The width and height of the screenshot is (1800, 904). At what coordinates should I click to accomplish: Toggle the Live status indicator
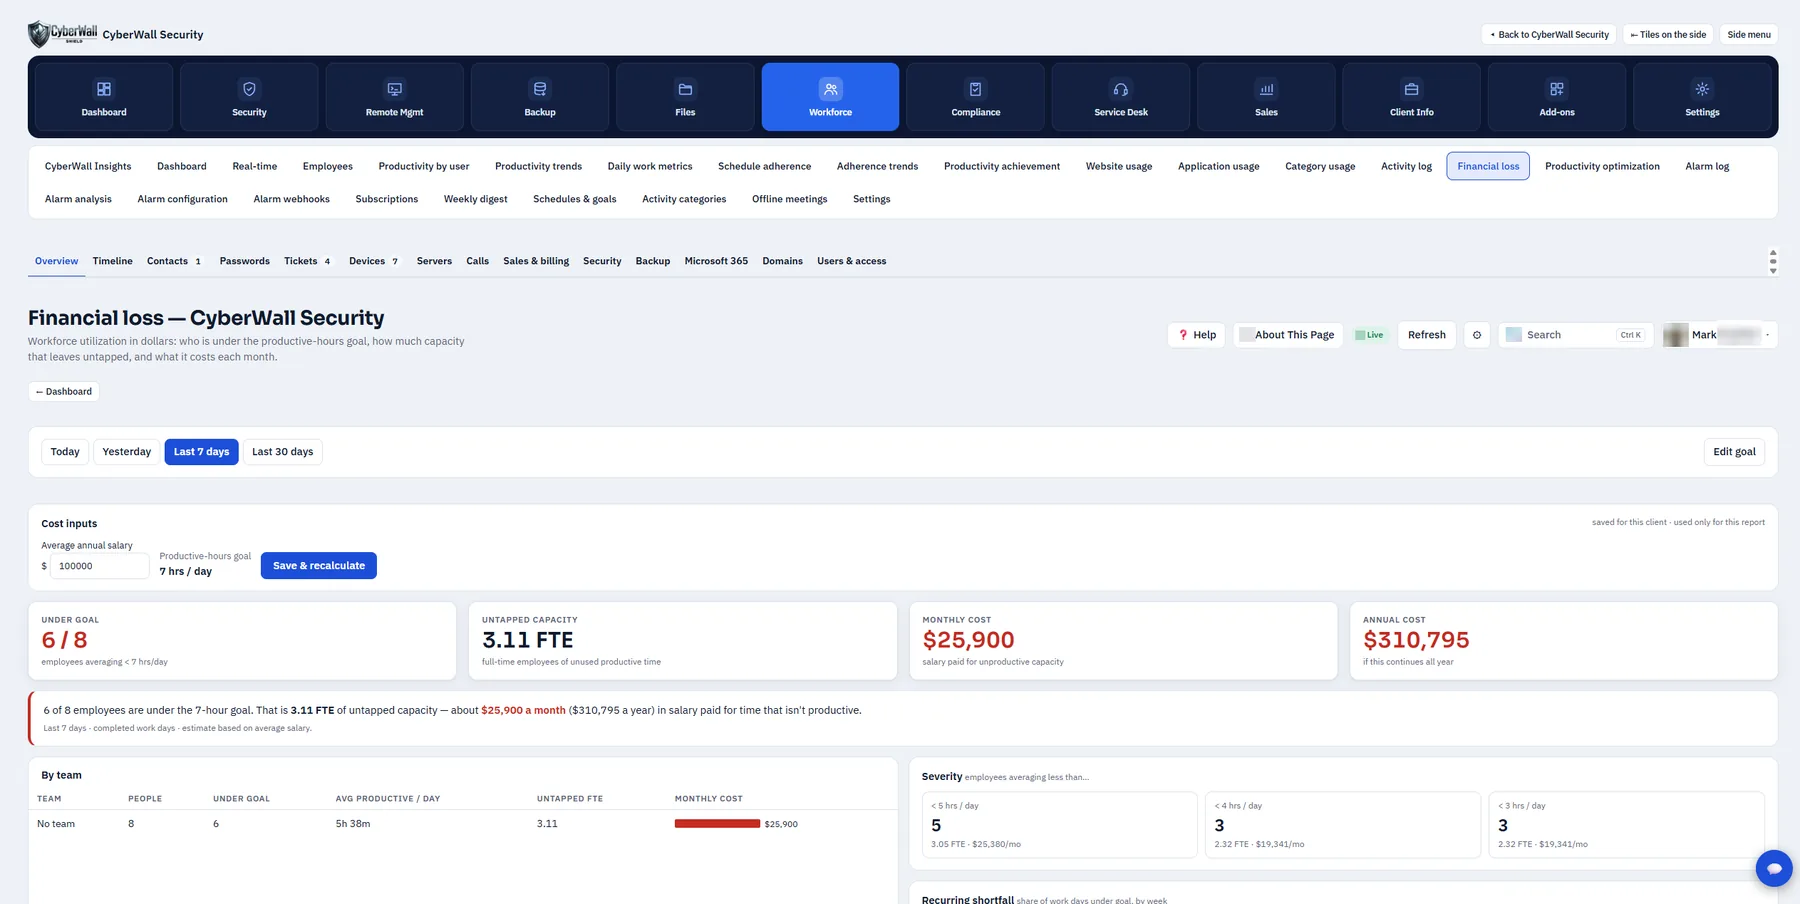click(x=1369, y=335)
